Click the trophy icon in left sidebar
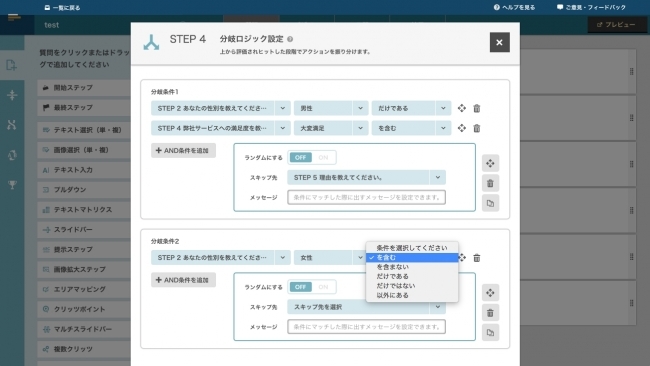This screenshot has height=366, width=650. coord(12,184)
